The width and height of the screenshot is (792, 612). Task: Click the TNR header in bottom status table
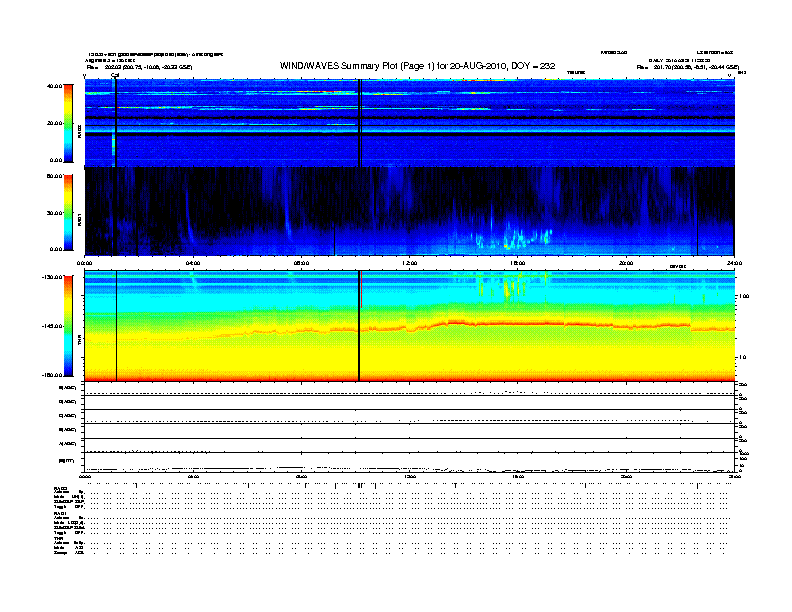pyautogui.click(x=58, y=538)
